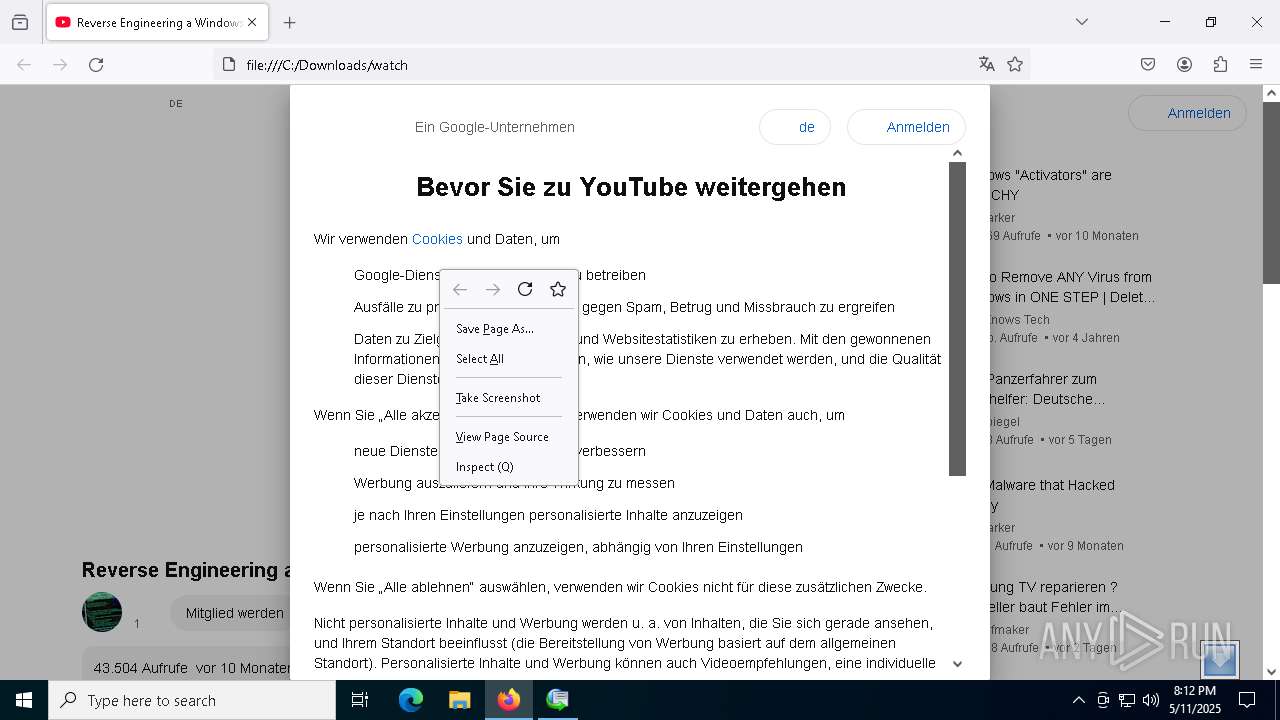
Task: Click the channel avatar thumbnail
Action: coord(102,612)
